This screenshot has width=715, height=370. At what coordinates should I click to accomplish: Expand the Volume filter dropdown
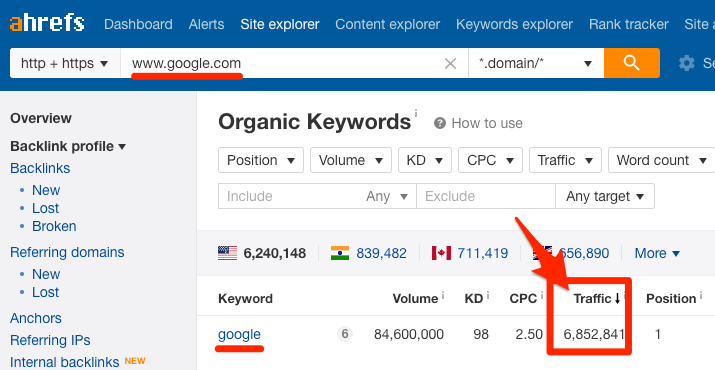point(351,160)
